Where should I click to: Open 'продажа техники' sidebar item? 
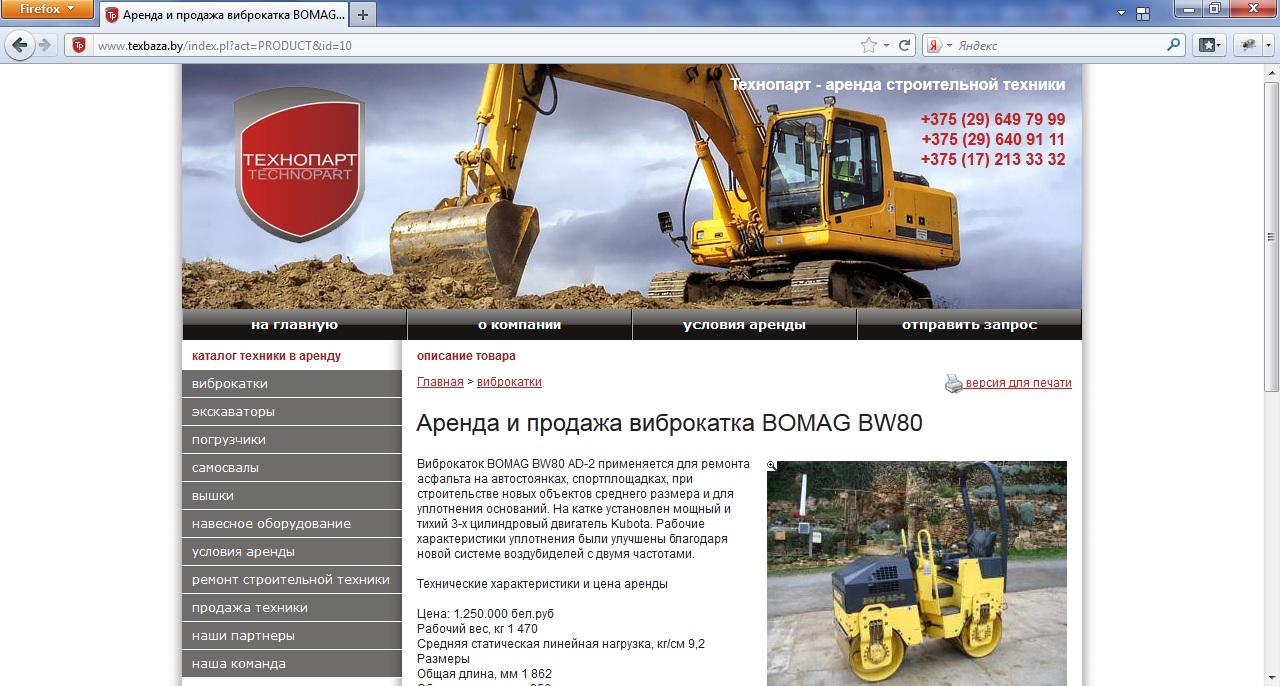pyautogui.click(x=291, y=608)
